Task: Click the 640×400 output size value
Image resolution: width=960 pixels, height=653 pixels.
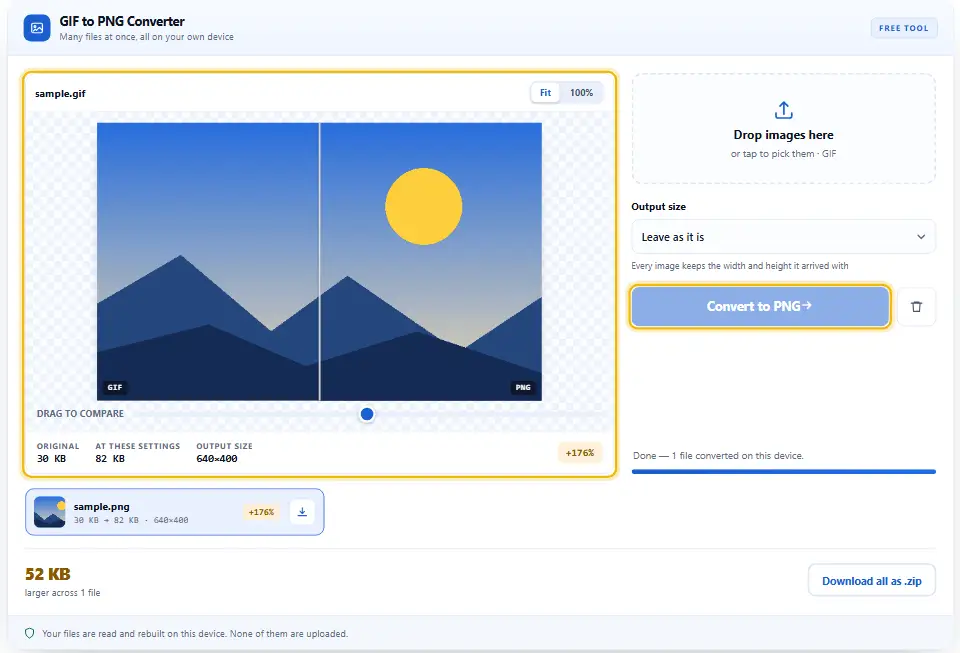Action: (217, 458)
